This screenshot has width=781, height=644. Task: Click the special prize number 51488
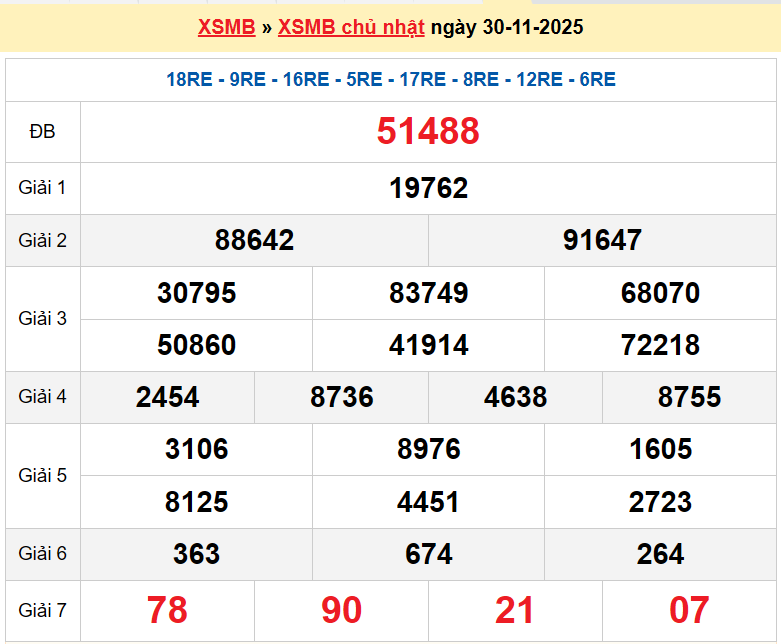pyautogui.click(x=428, y=131)
